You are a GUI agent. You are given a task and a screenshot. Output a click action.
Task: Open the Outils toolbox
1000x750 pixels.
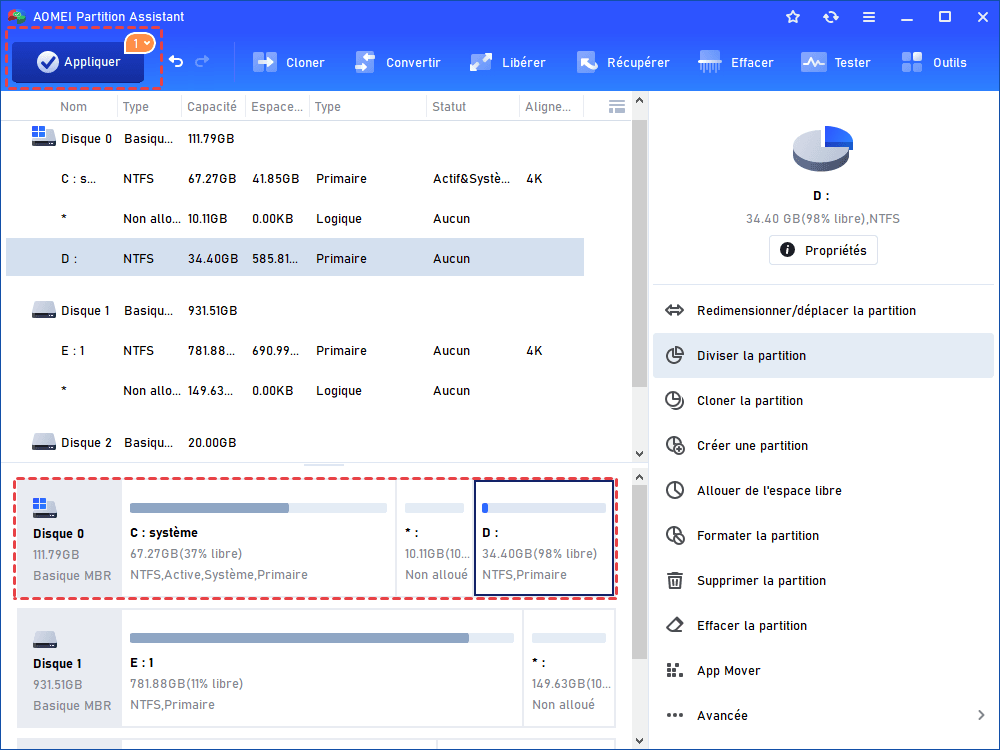point(913,62)
